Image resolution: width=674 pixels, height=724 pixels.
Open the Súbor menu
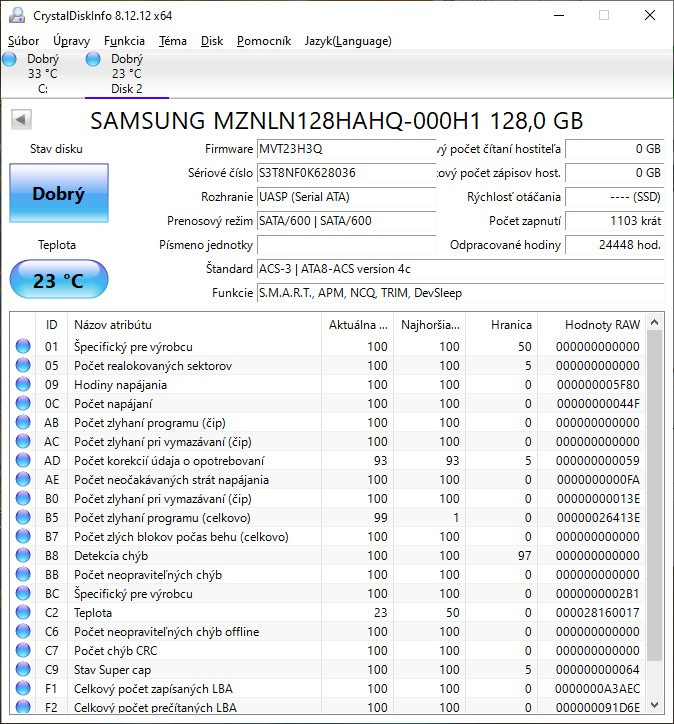coord(24,41)
